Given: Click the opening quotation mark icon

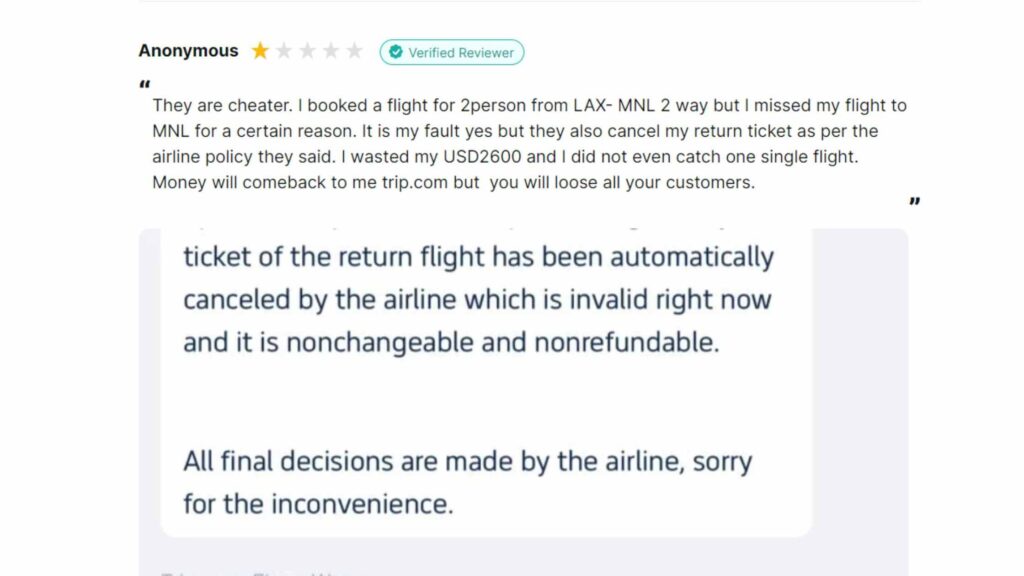Looking at the screenshot, I should [145, 84].
